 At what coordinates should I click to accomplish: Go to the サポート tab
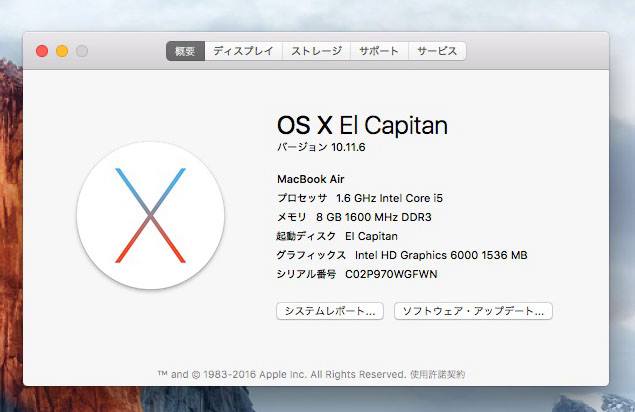[x=379, y=51]
